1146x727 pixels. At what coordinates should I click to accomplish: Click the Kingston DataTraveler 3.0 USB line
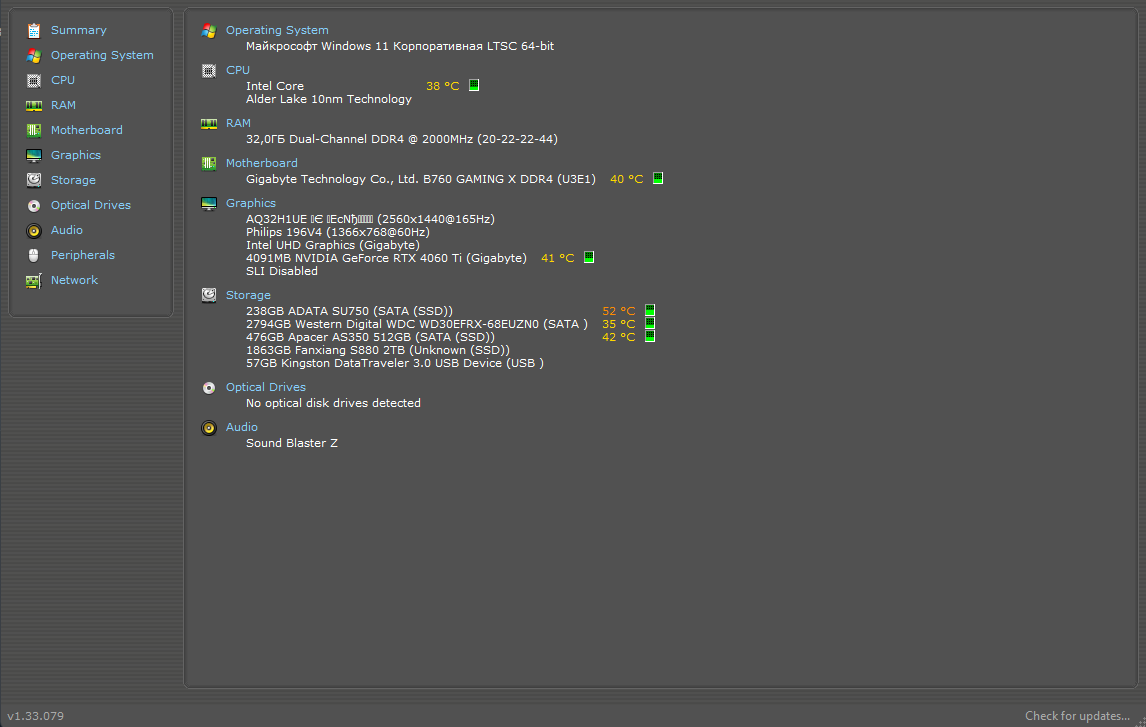pyautogui.click(x=395, y=363)
